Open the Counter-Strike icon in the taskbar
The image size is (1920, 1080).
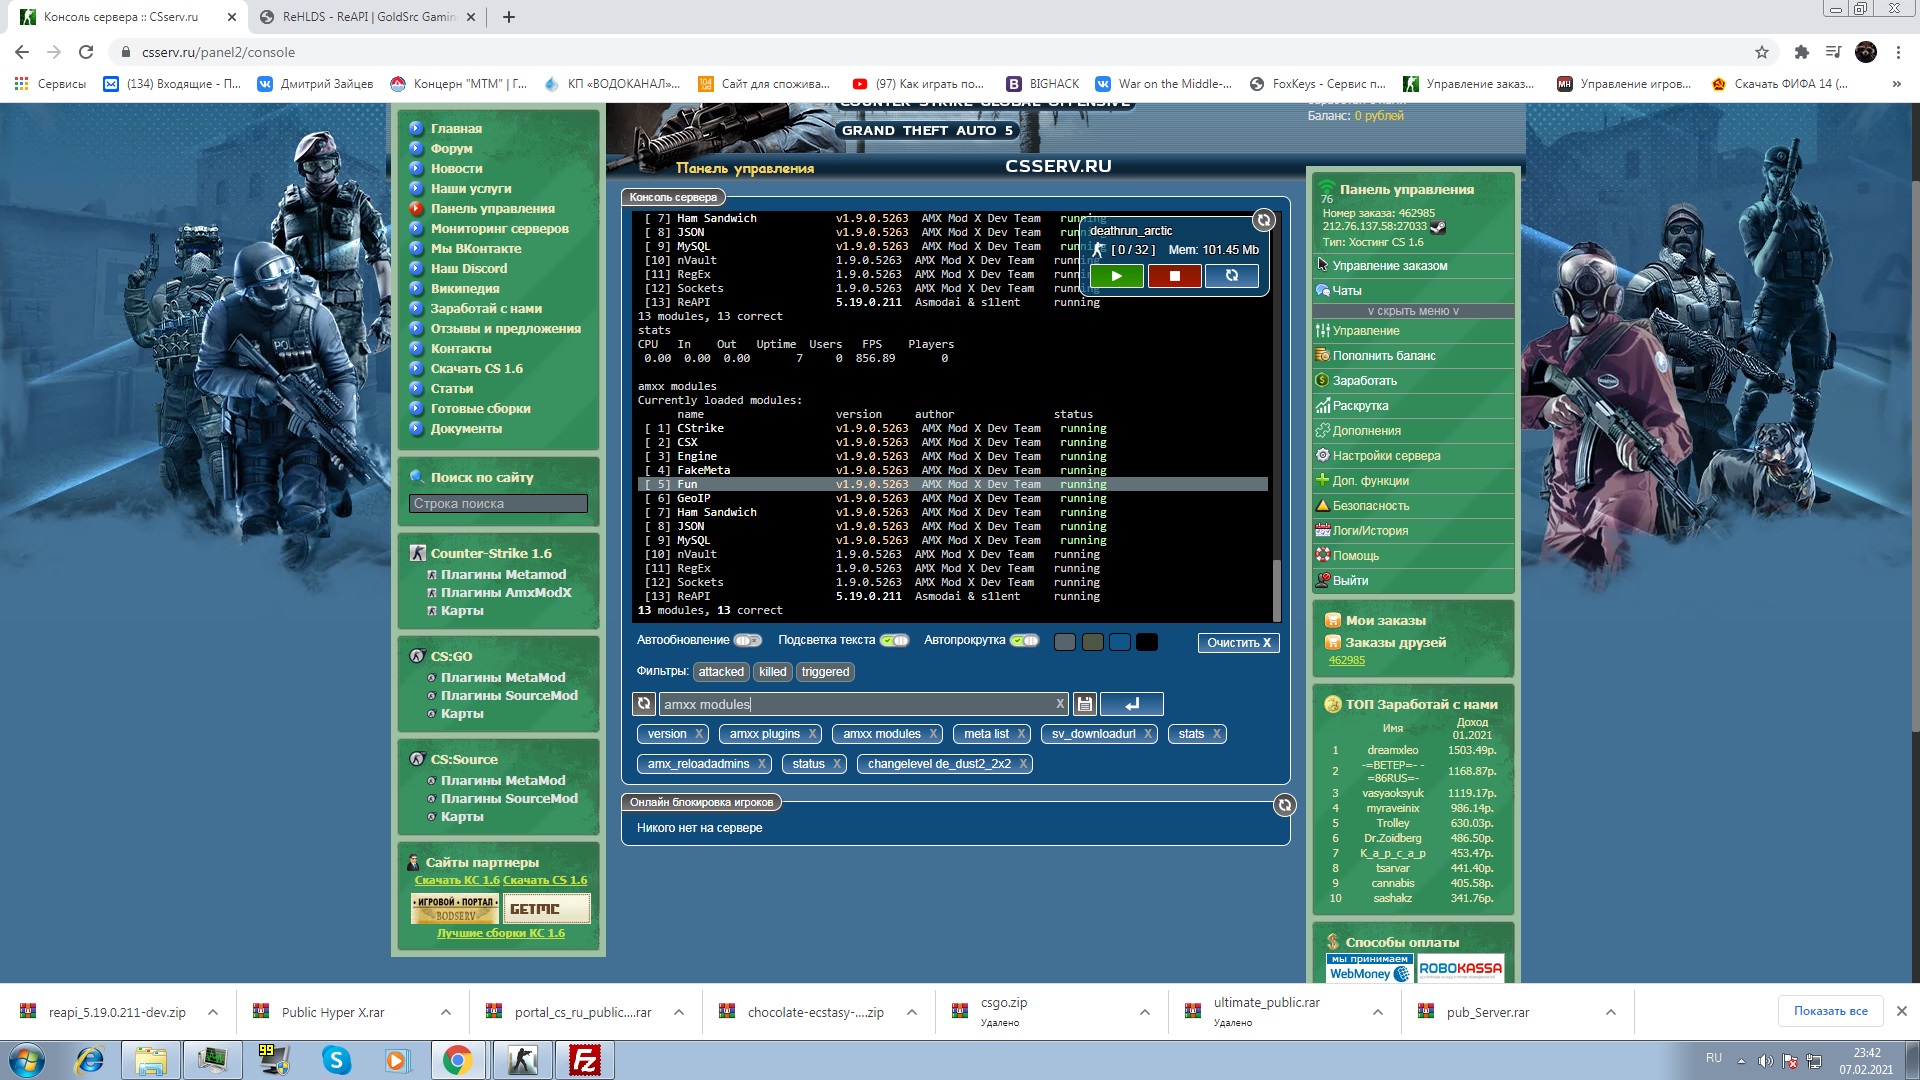pos(522,1060)
